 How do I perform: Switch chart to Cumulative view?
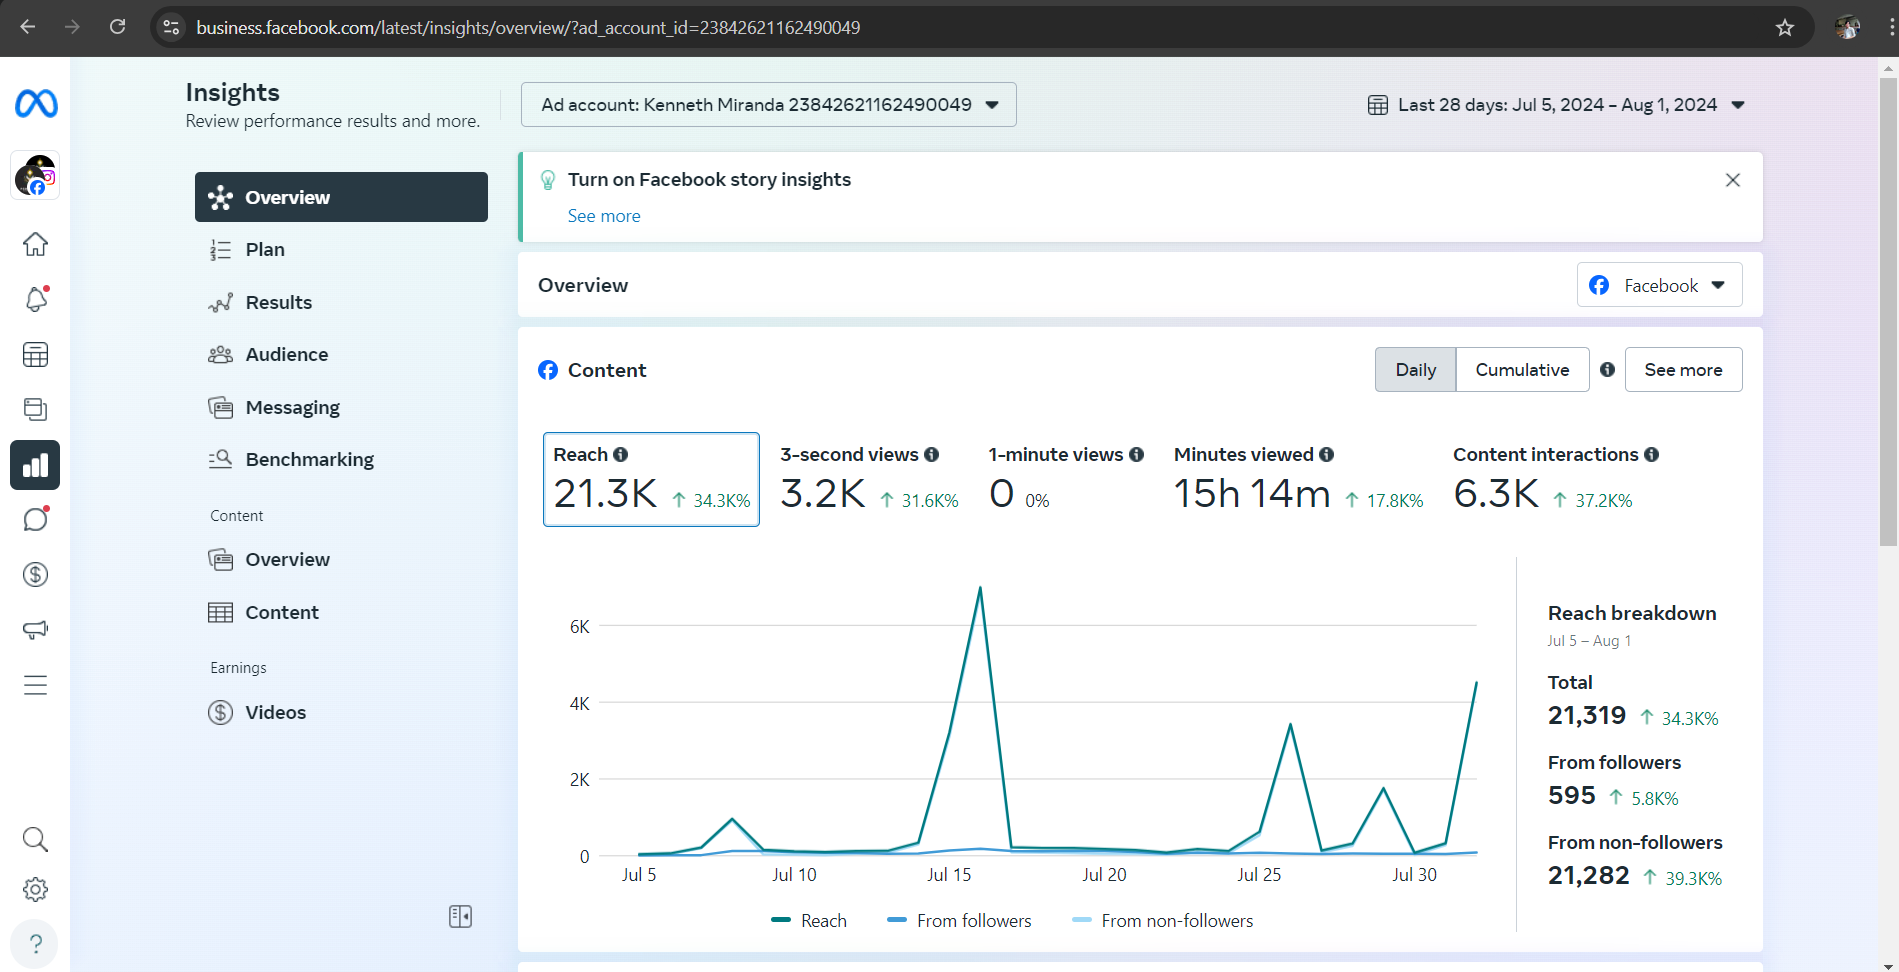click(1522, 369)
